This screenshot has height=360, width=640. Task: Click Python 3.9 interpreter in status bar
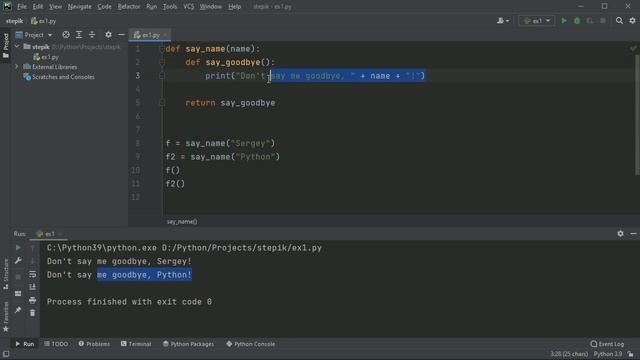(x=608, y=354)
